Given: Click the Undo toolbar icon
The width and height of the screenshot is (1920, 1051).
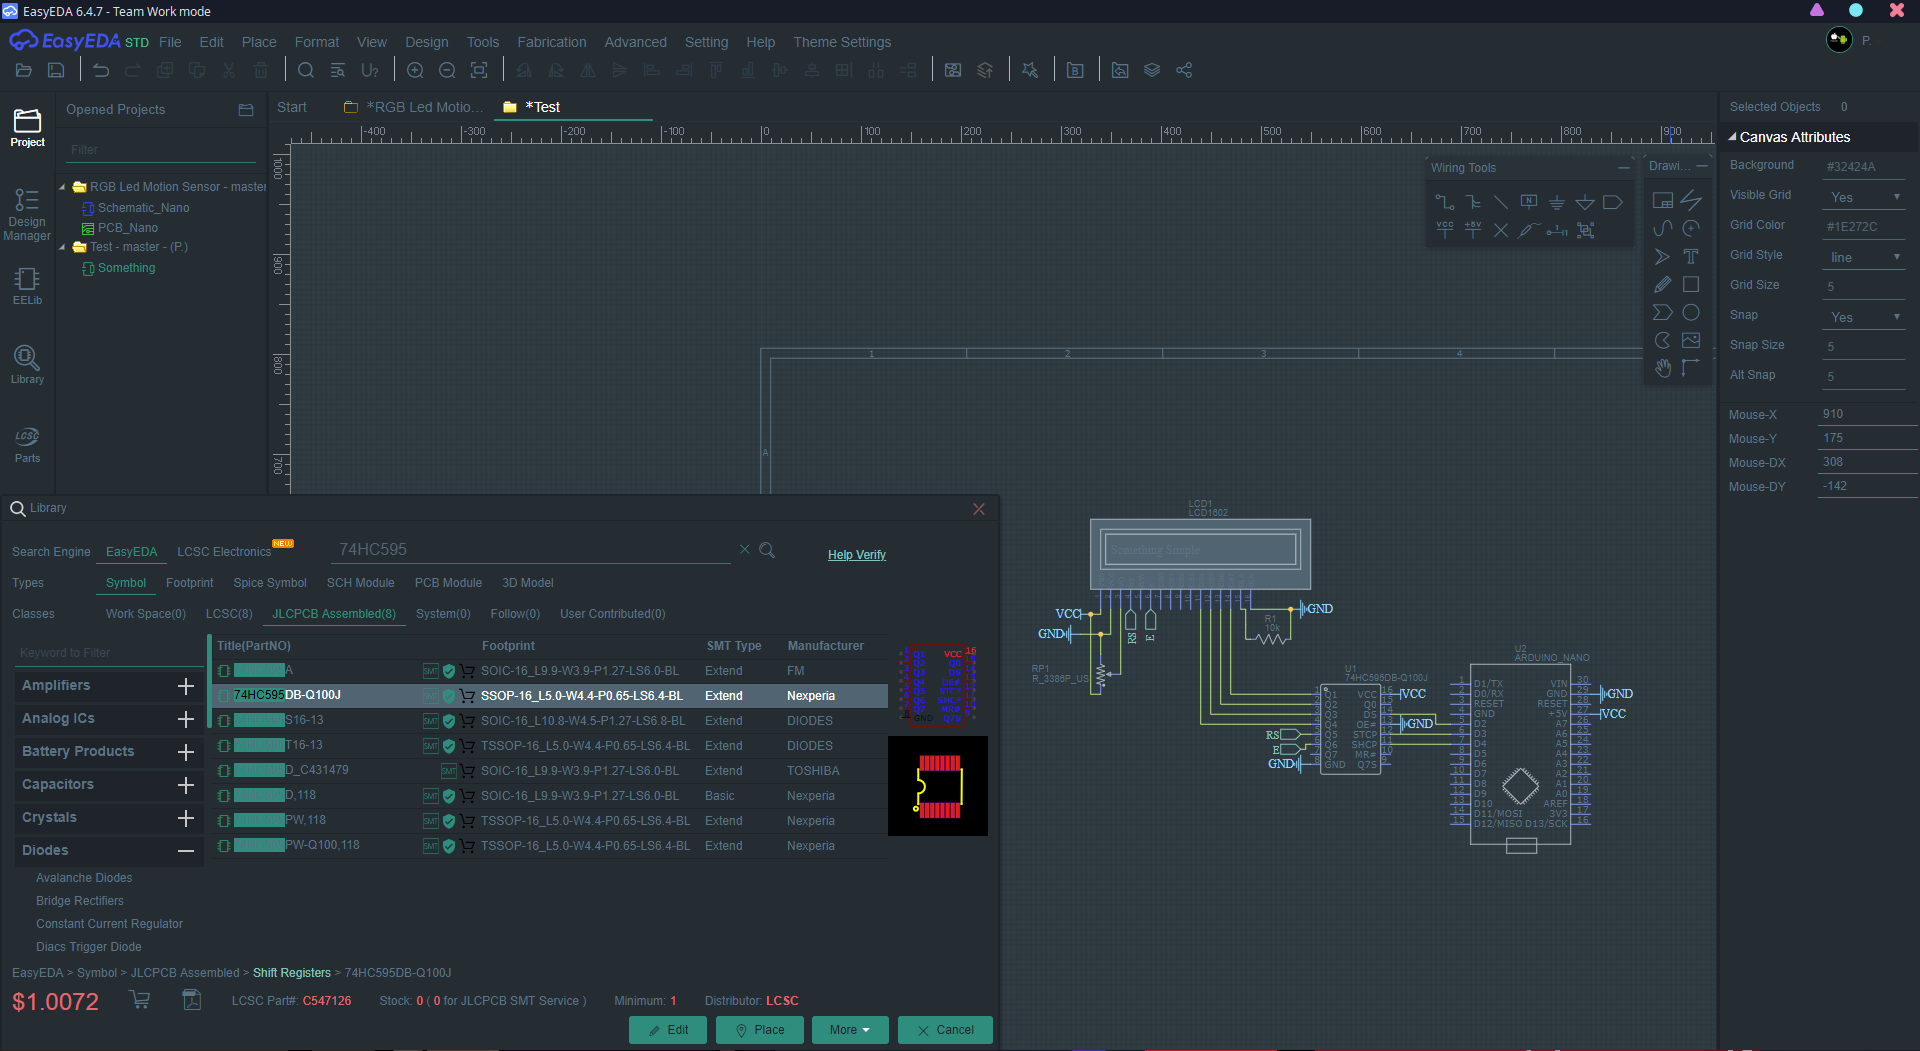Looking at the screenshot, I should [x=101, y=70].
